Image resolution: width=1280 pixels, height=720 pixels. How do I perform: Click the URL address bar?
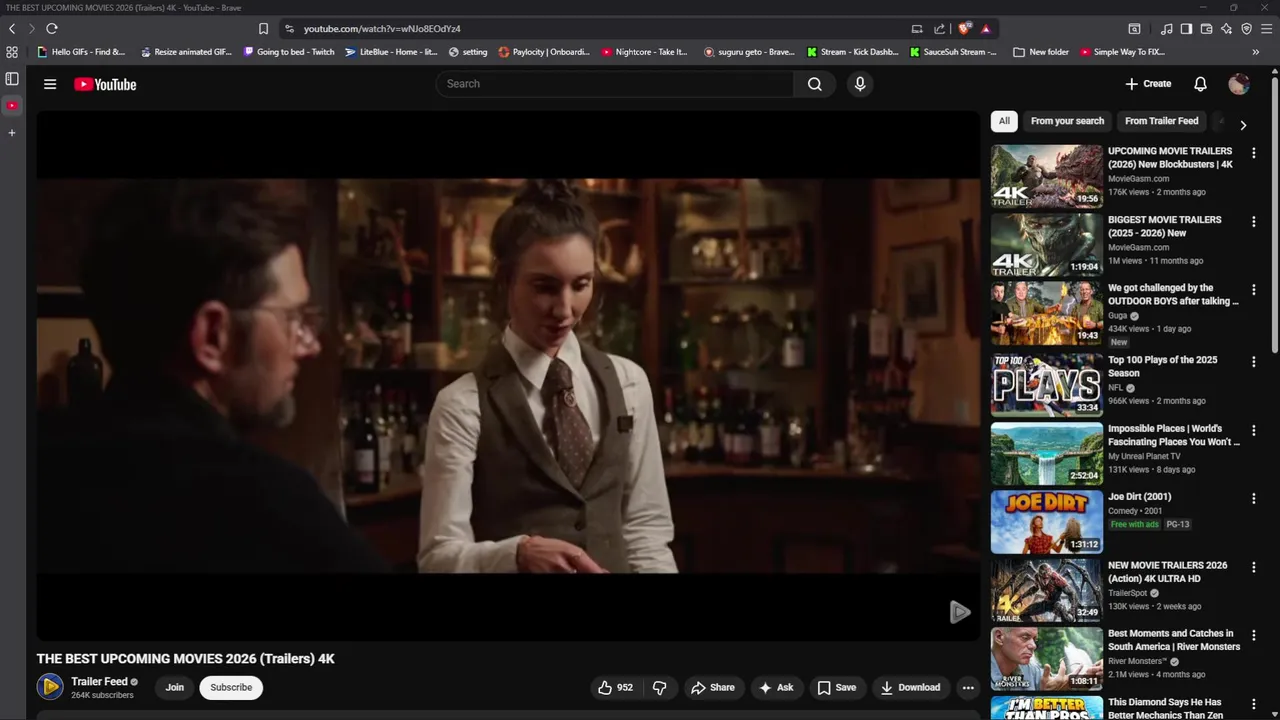click(x=600, y=29)
